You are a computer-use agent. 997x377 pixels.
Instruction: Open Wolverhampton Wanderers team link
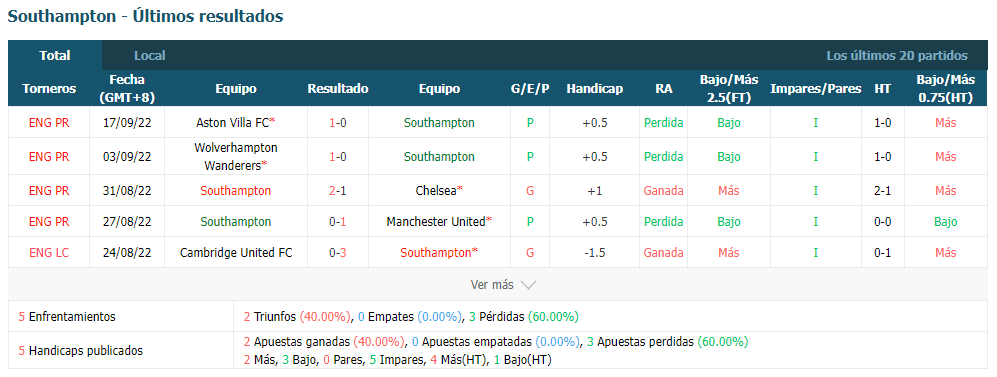point(236,156)
